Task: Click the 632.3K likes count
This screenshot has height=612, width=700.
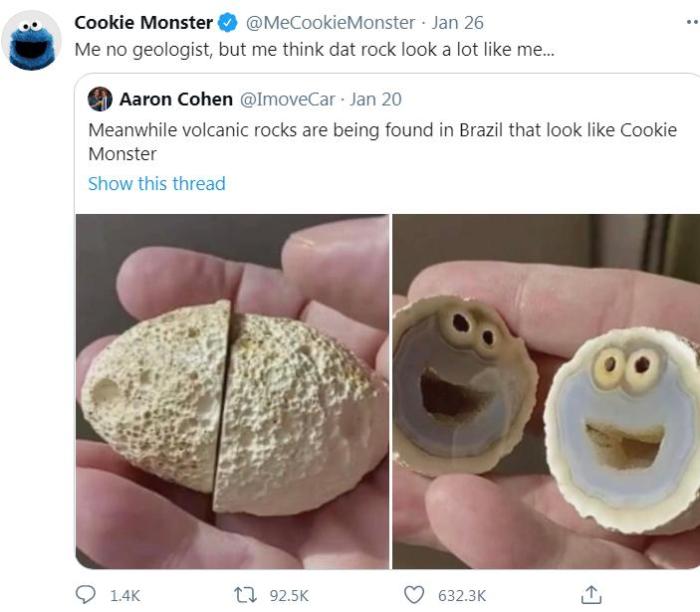Action: click(x=462, y=595)
